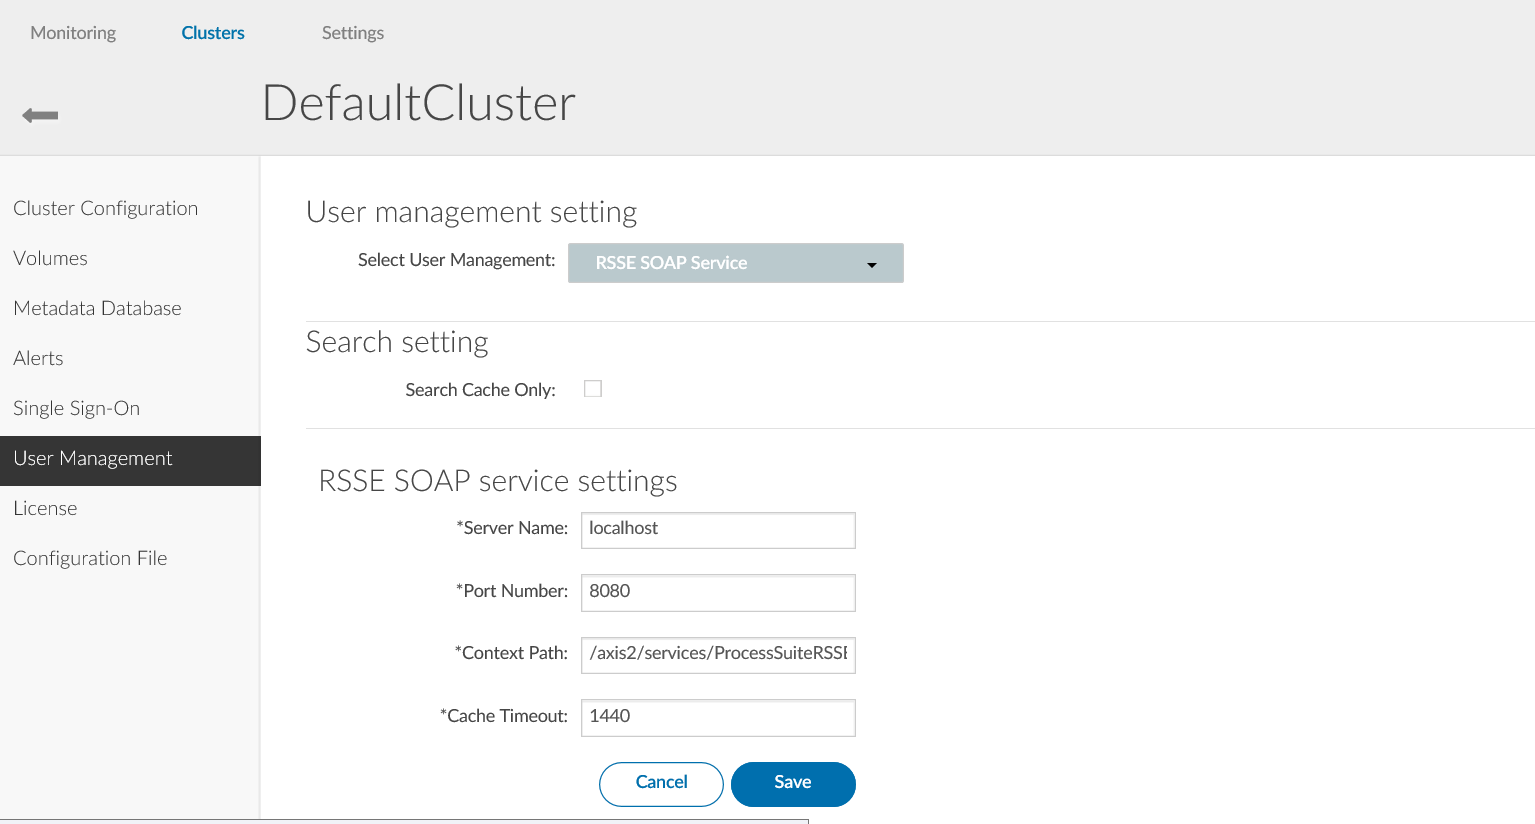
Task: Click the Server Name input field
Action: [718, 530]
